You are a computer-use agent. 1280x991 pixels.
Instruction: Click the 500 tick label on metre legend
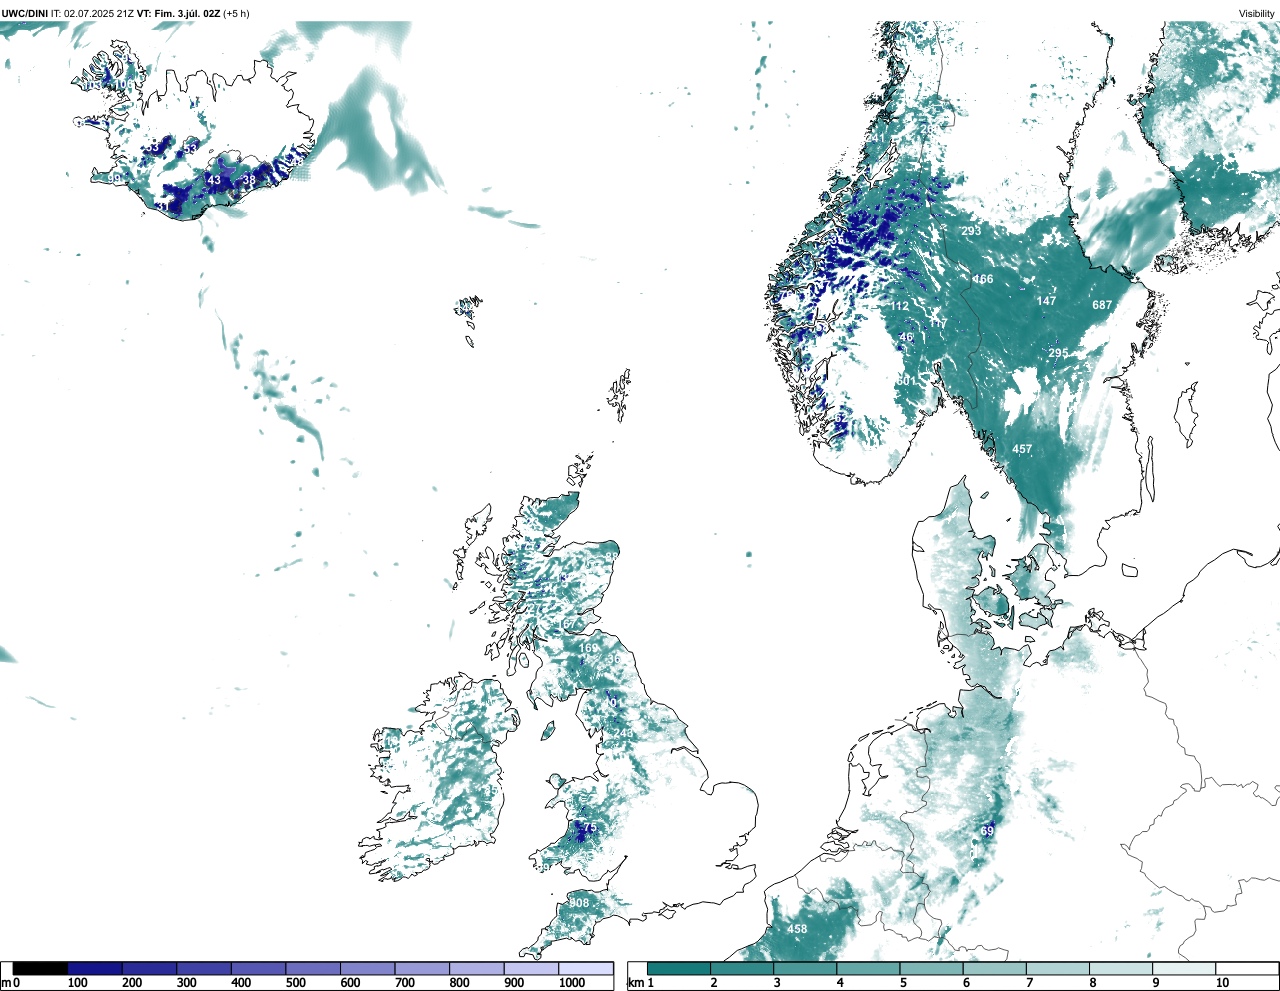click(x=296, y=983)
